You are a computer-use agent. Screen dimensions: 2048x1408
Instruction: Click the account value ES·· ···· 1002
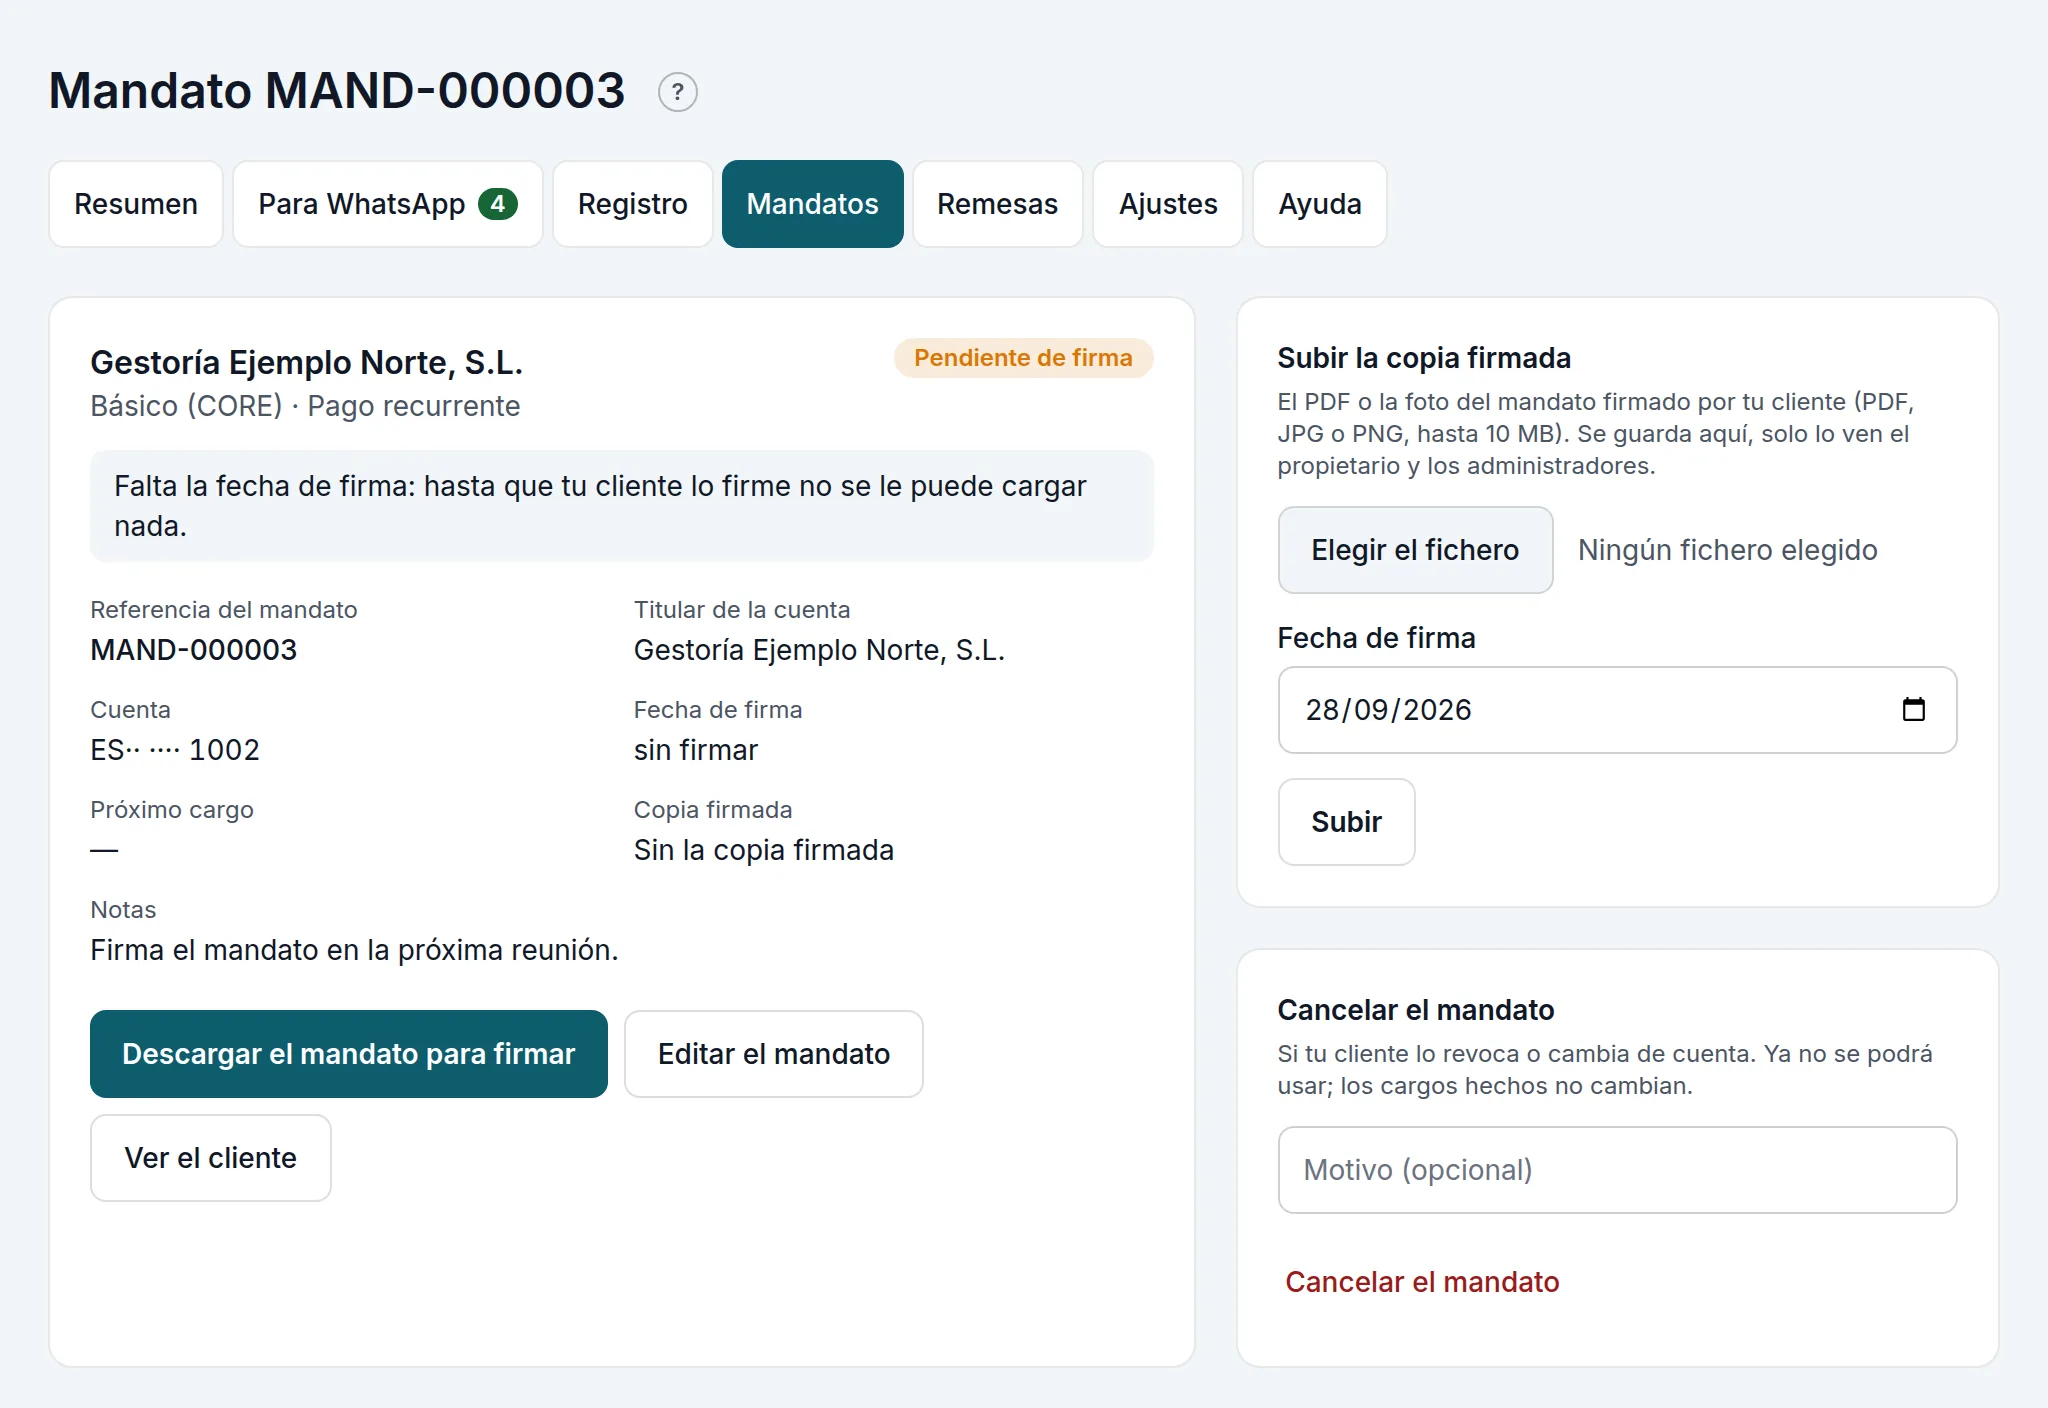click(175, 750)
